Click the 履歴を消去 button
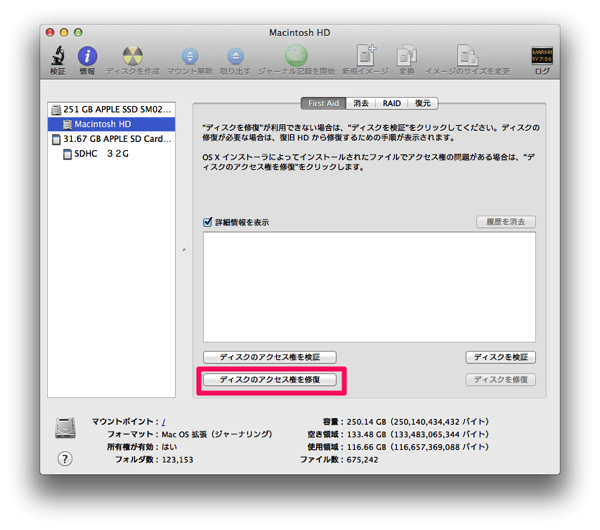 click(505, 222)
